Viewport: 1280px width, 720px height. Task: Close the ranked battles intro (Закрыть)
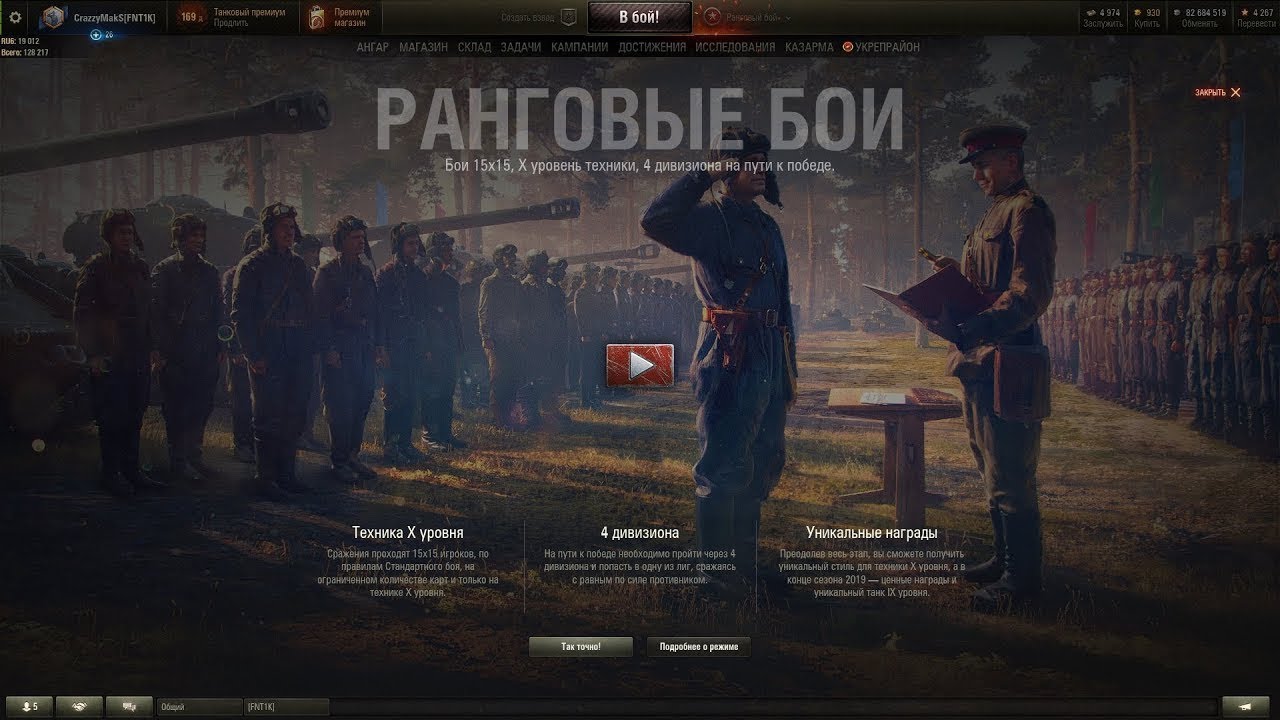1217,92
